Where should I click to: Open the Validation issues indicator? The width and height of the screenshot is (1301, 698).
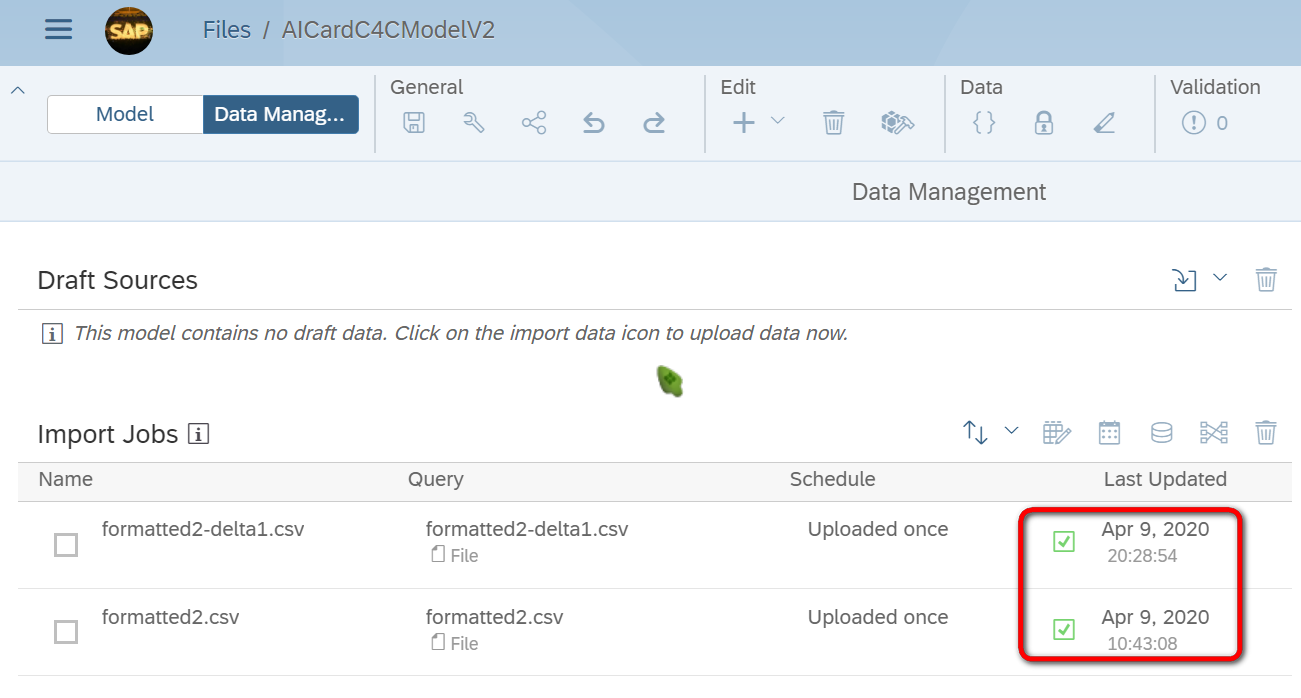pos(1205,123)
